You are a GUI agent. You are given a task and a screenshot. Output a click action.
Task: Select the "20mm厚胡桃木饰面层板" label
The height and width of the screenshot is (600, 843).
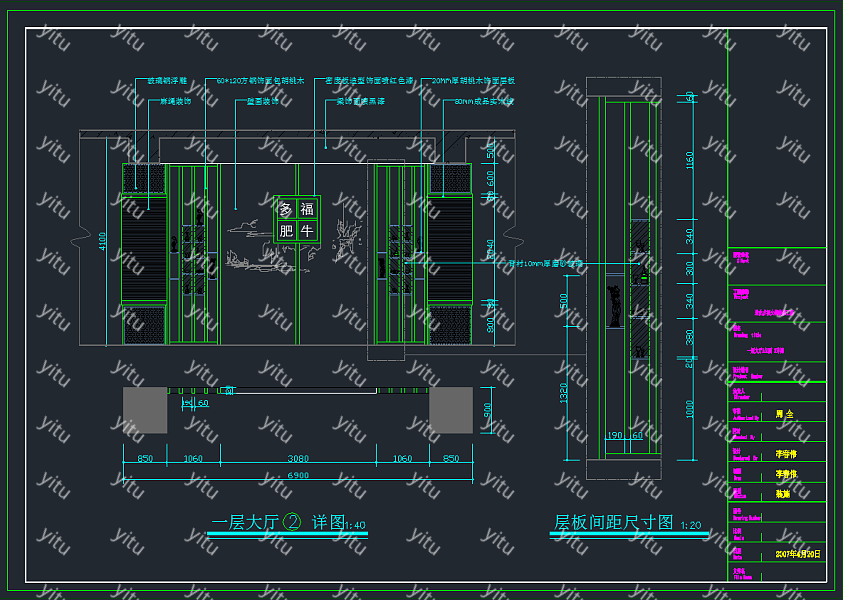point(474,81)
